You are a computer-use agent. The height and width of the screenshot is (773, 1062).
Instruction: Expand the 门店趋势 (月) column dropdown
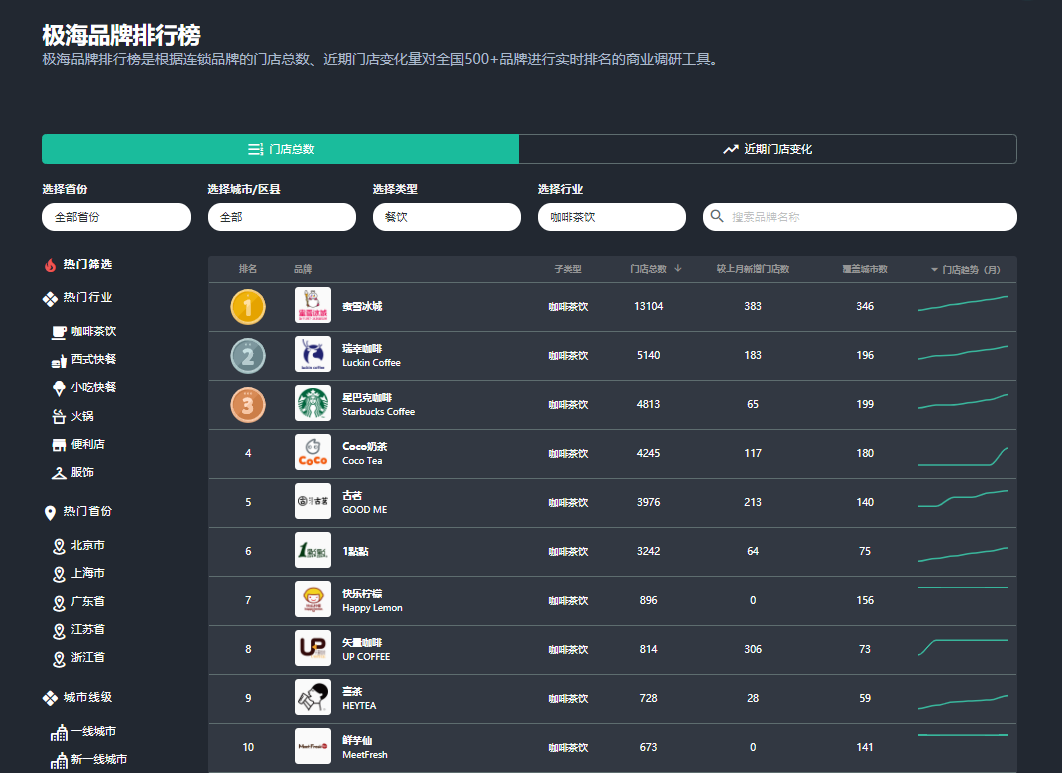935,270
